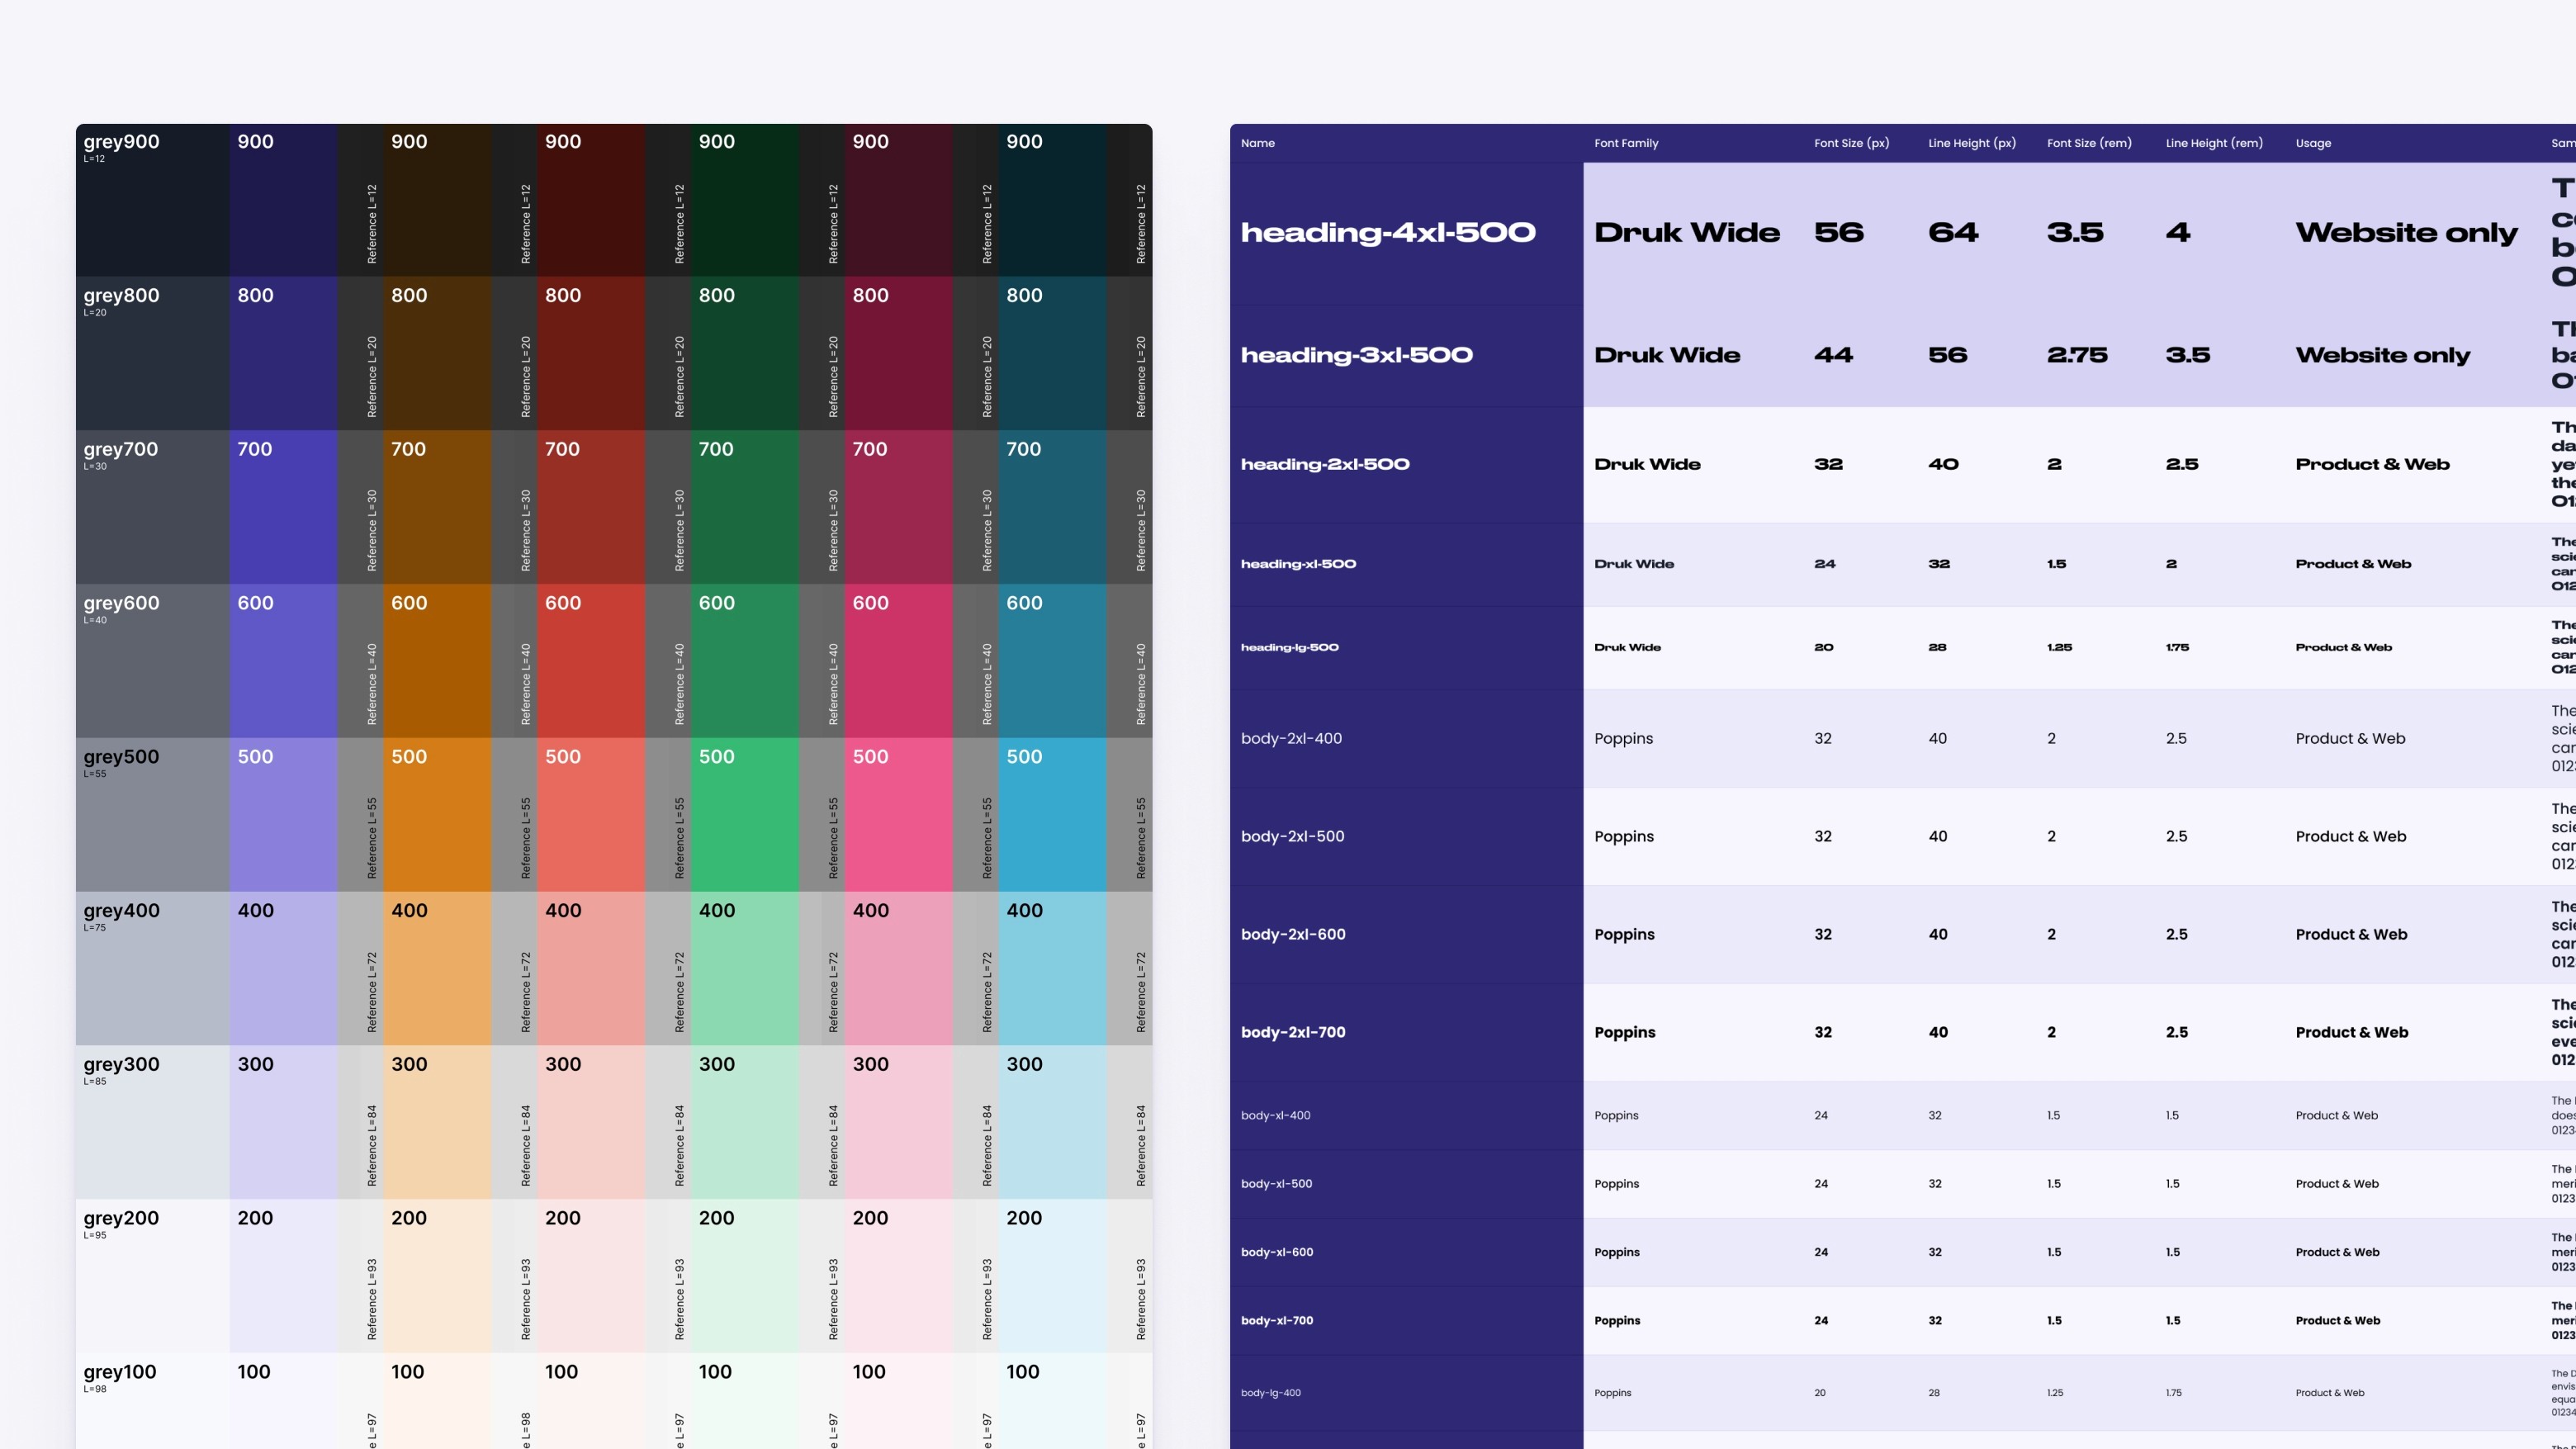Select the green 500 swatch
Viewport: 2576px width, 1449px height.
pos(746,815)
